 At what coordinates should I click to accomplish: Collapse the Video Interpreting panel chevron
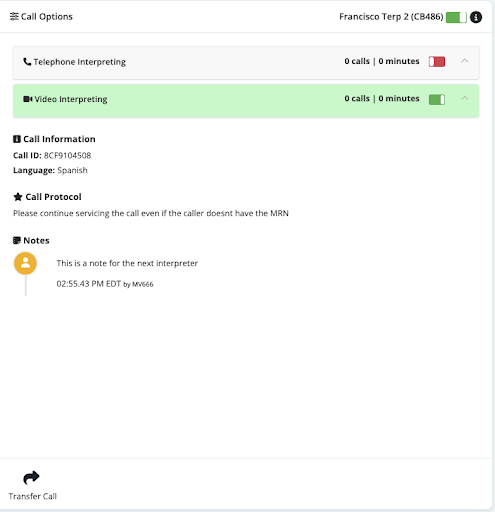[x=464, y=98]
